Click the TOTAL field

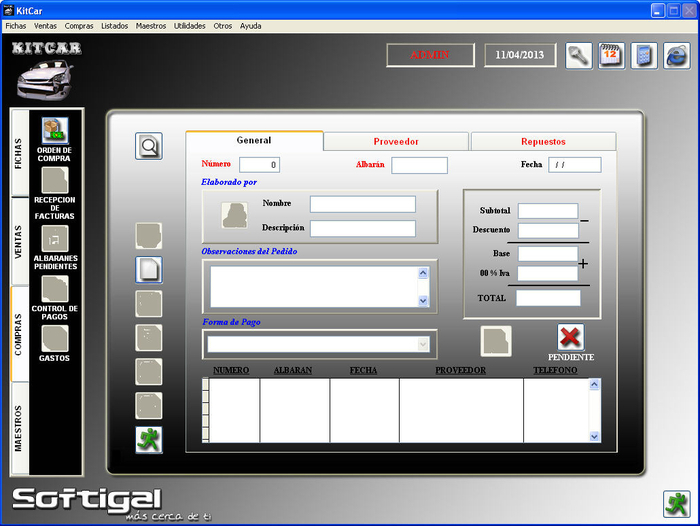[548, 298]
